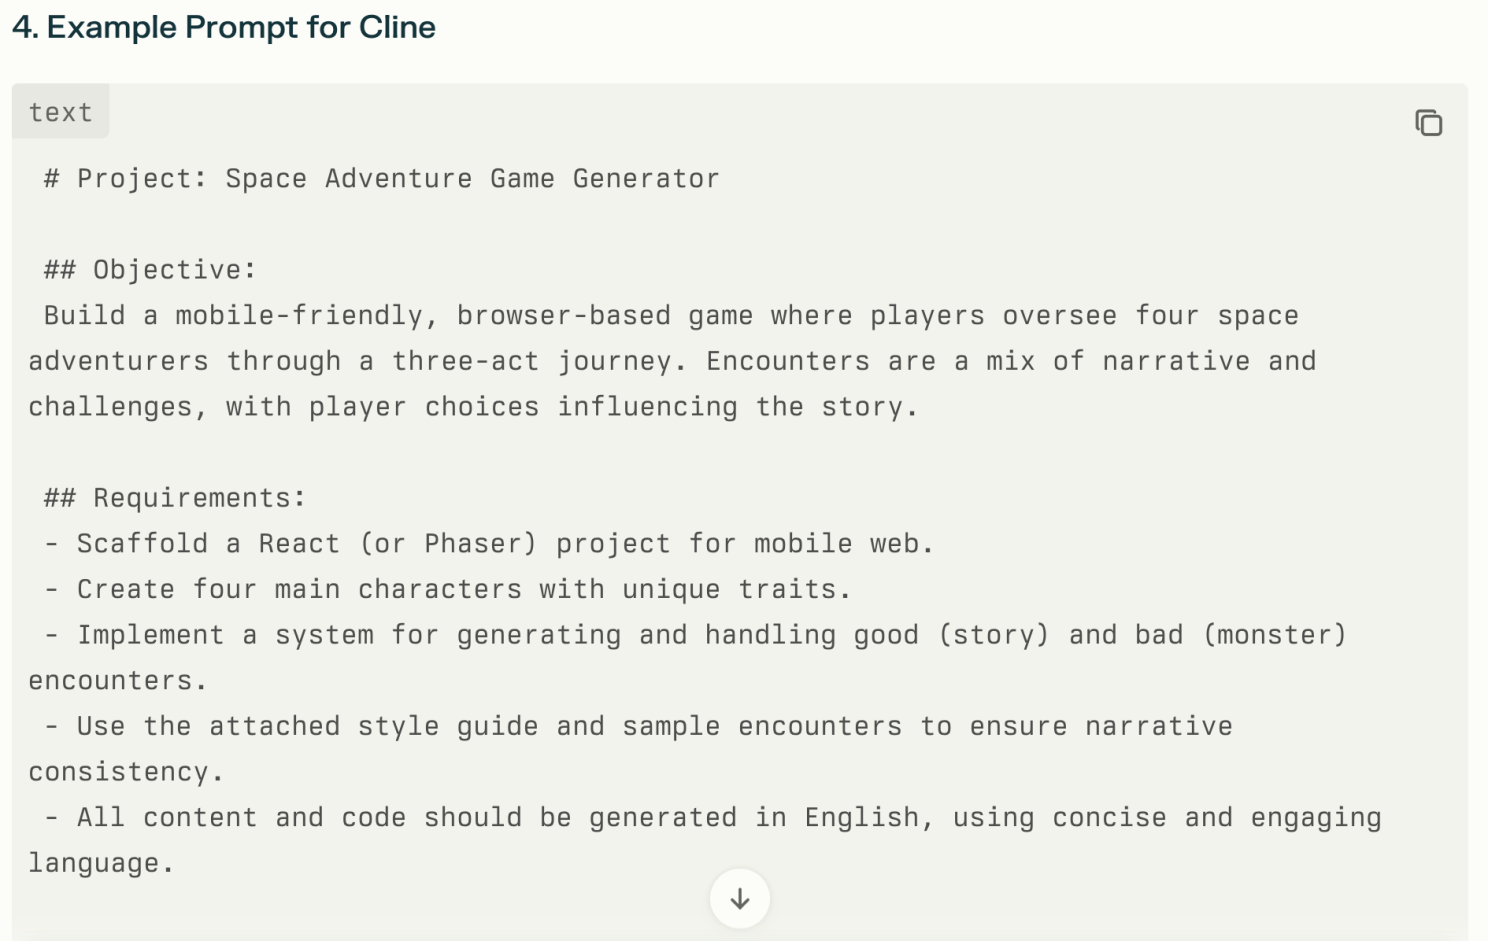Click the word 'consistency.' in the code block
Viewport: 1488px width, 941px height.
pos(126,772)
